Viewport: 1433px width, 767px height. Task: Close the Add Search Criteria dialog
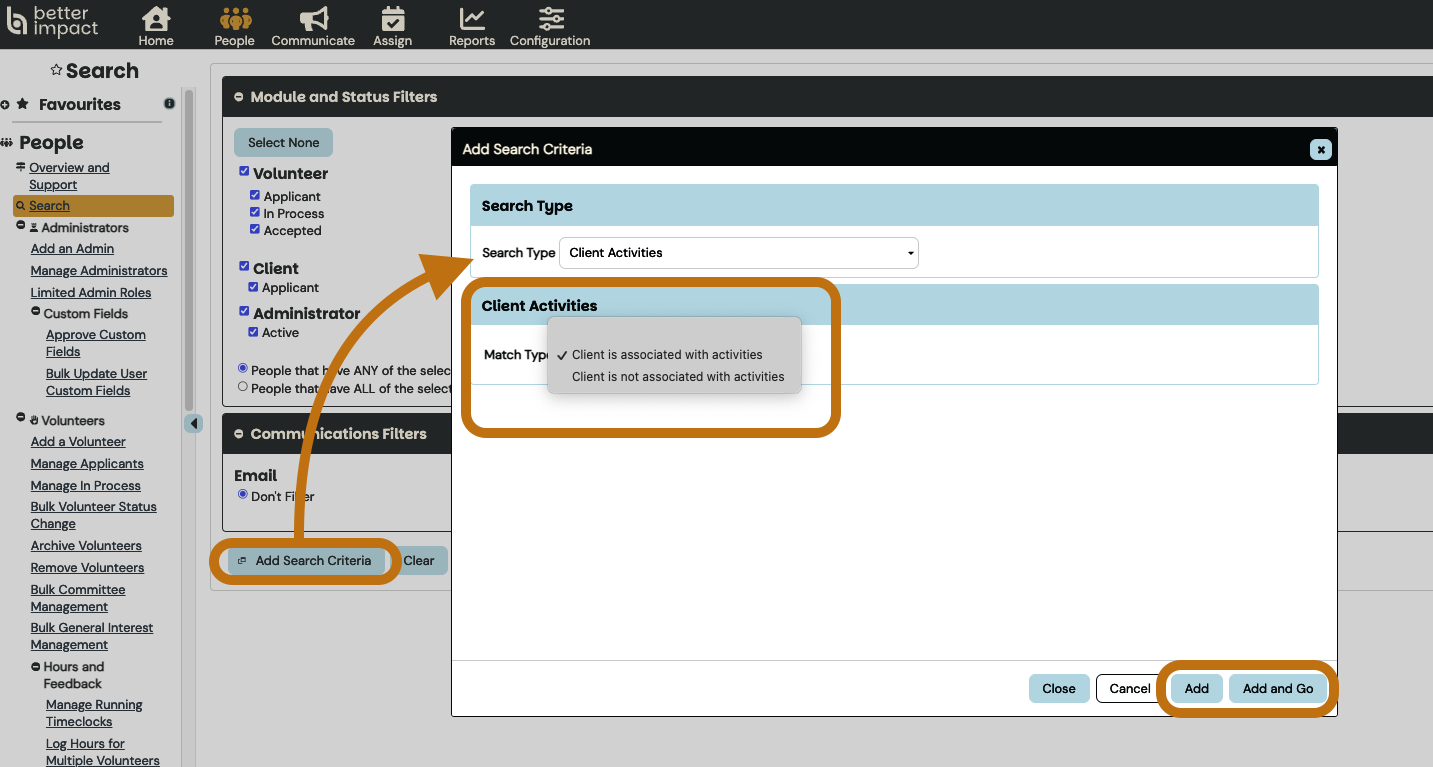1320,149
